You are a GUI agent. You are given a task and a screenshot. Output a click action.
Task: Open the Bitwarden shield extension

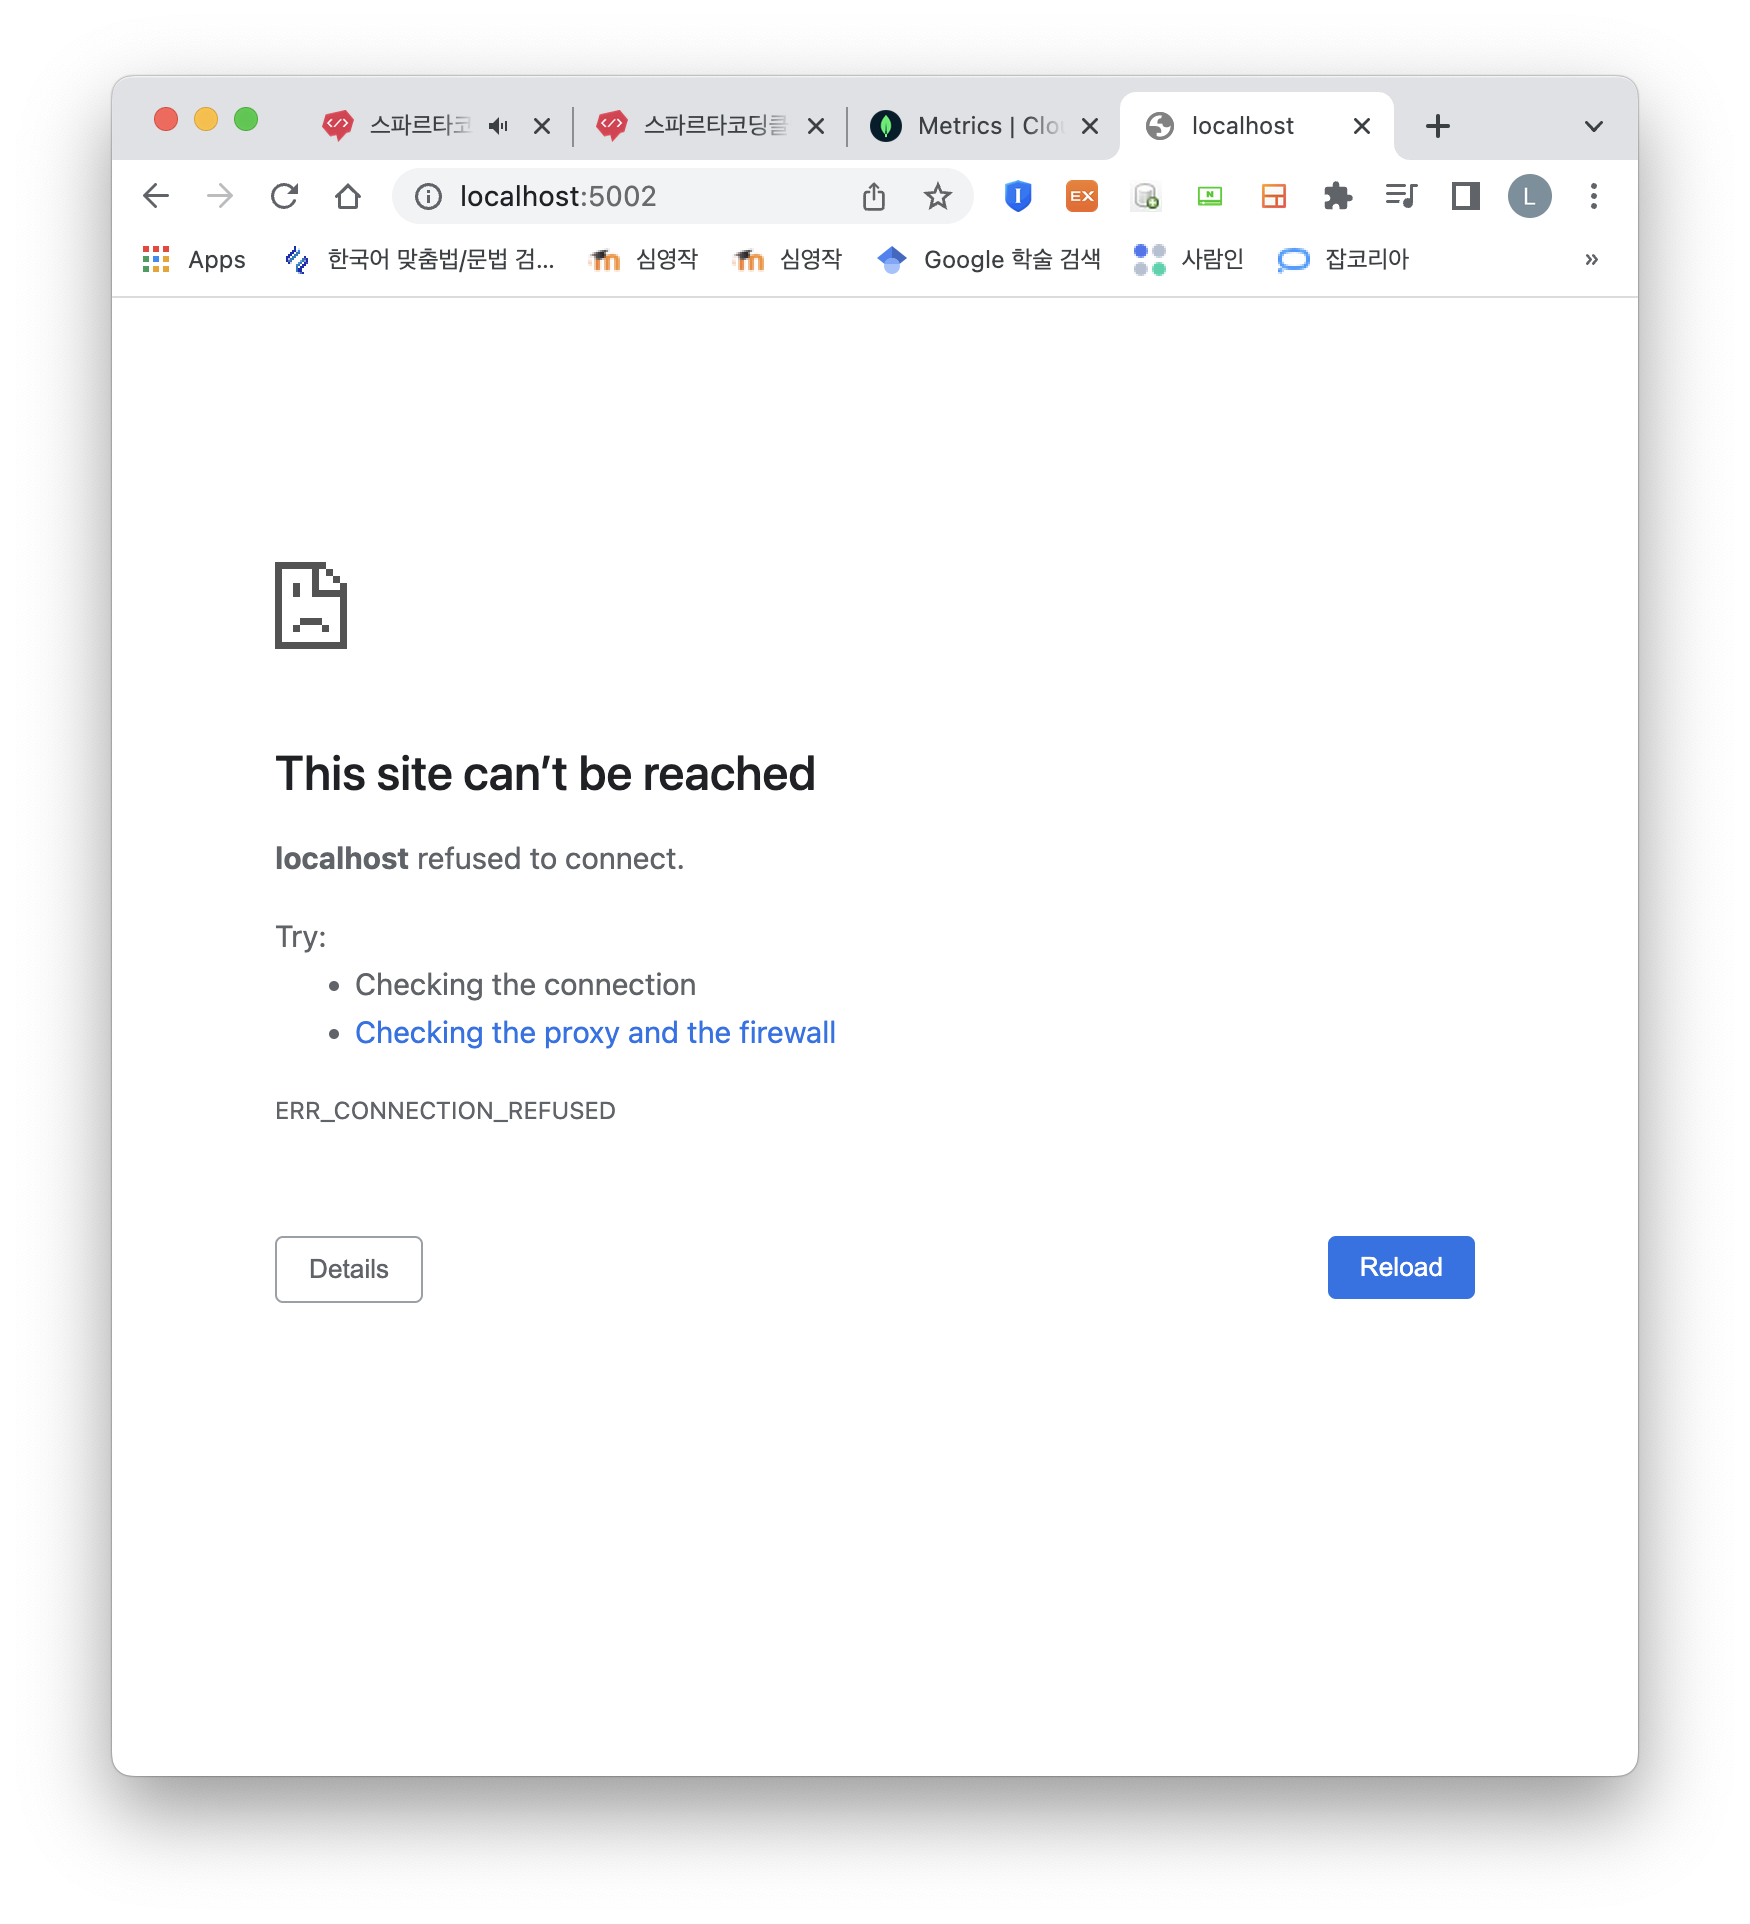(x=1018, y=196)
